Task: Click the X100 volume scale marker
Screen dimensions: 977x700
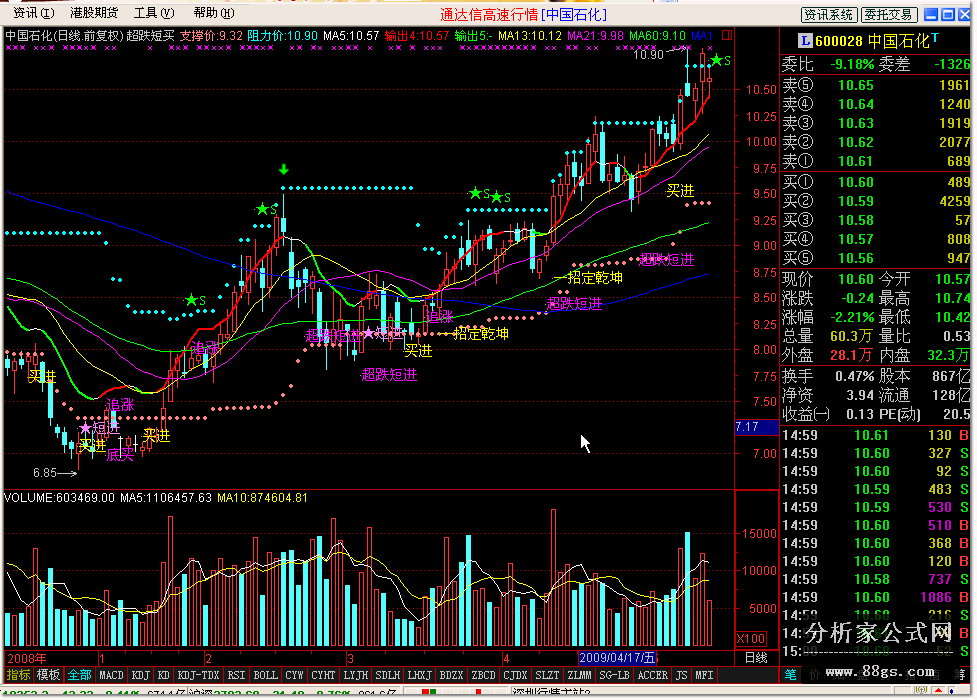Action: [750, 638]
